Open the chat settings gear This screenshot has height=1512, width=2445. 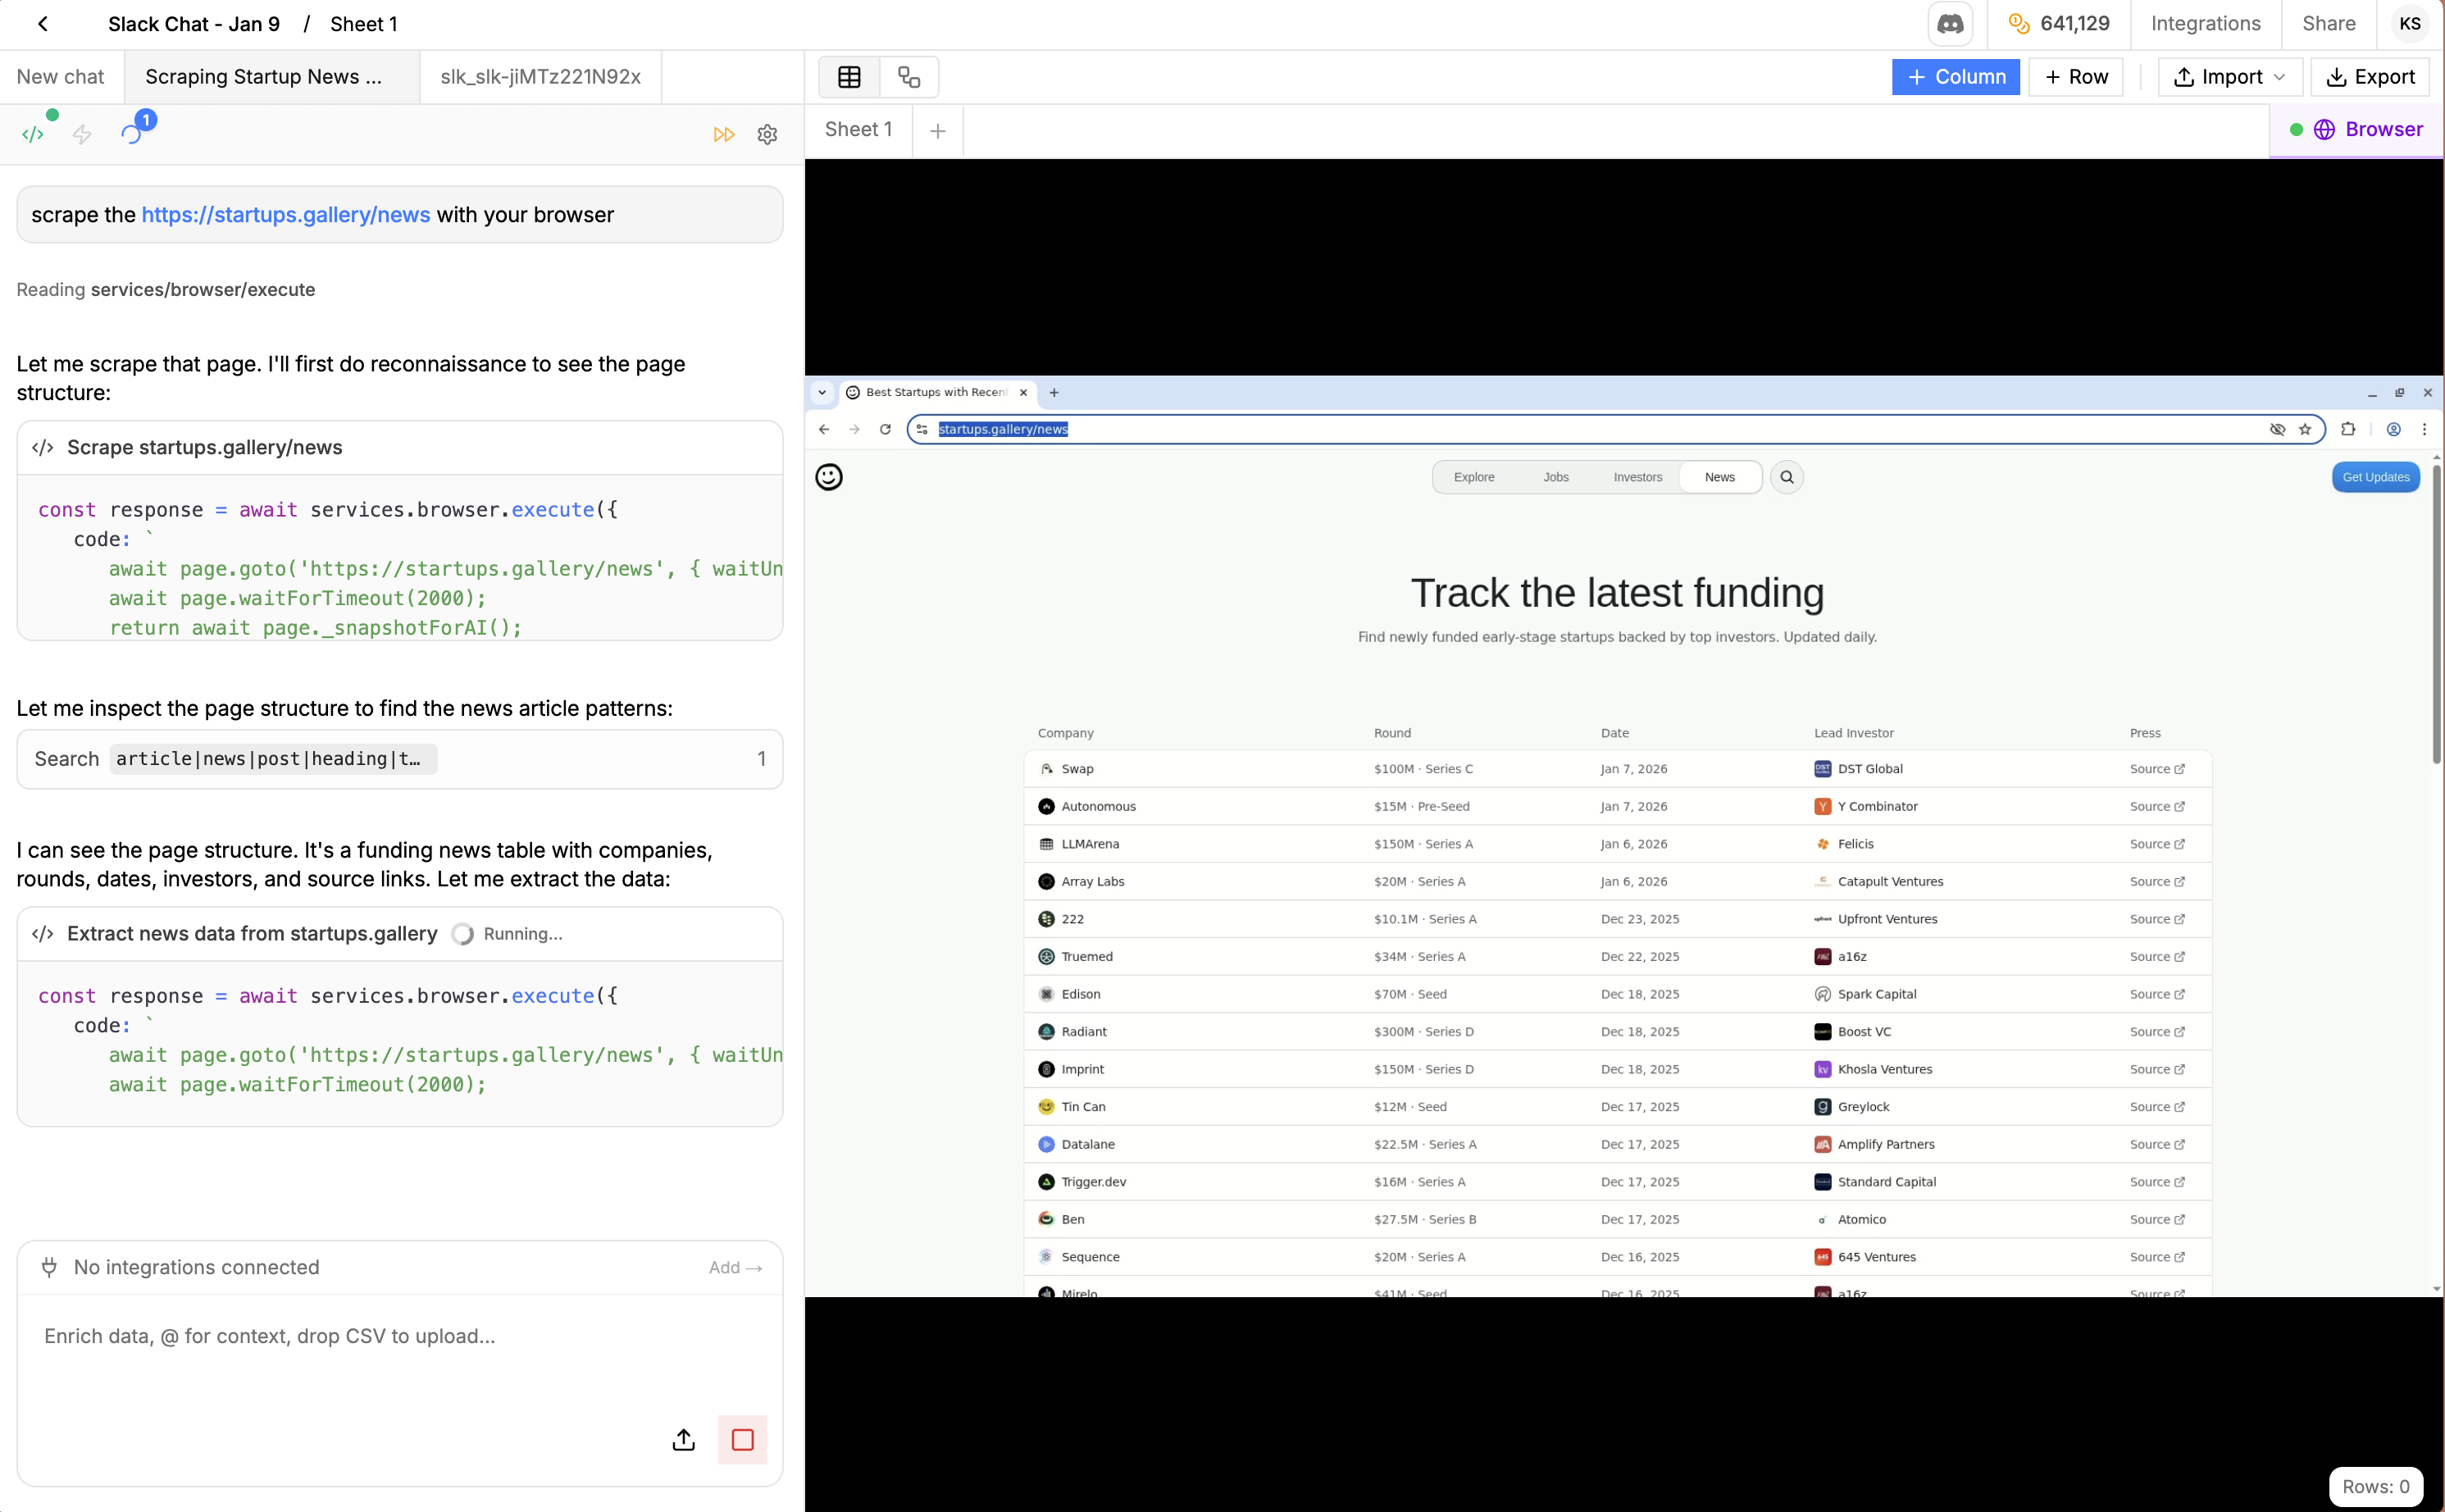767,133
